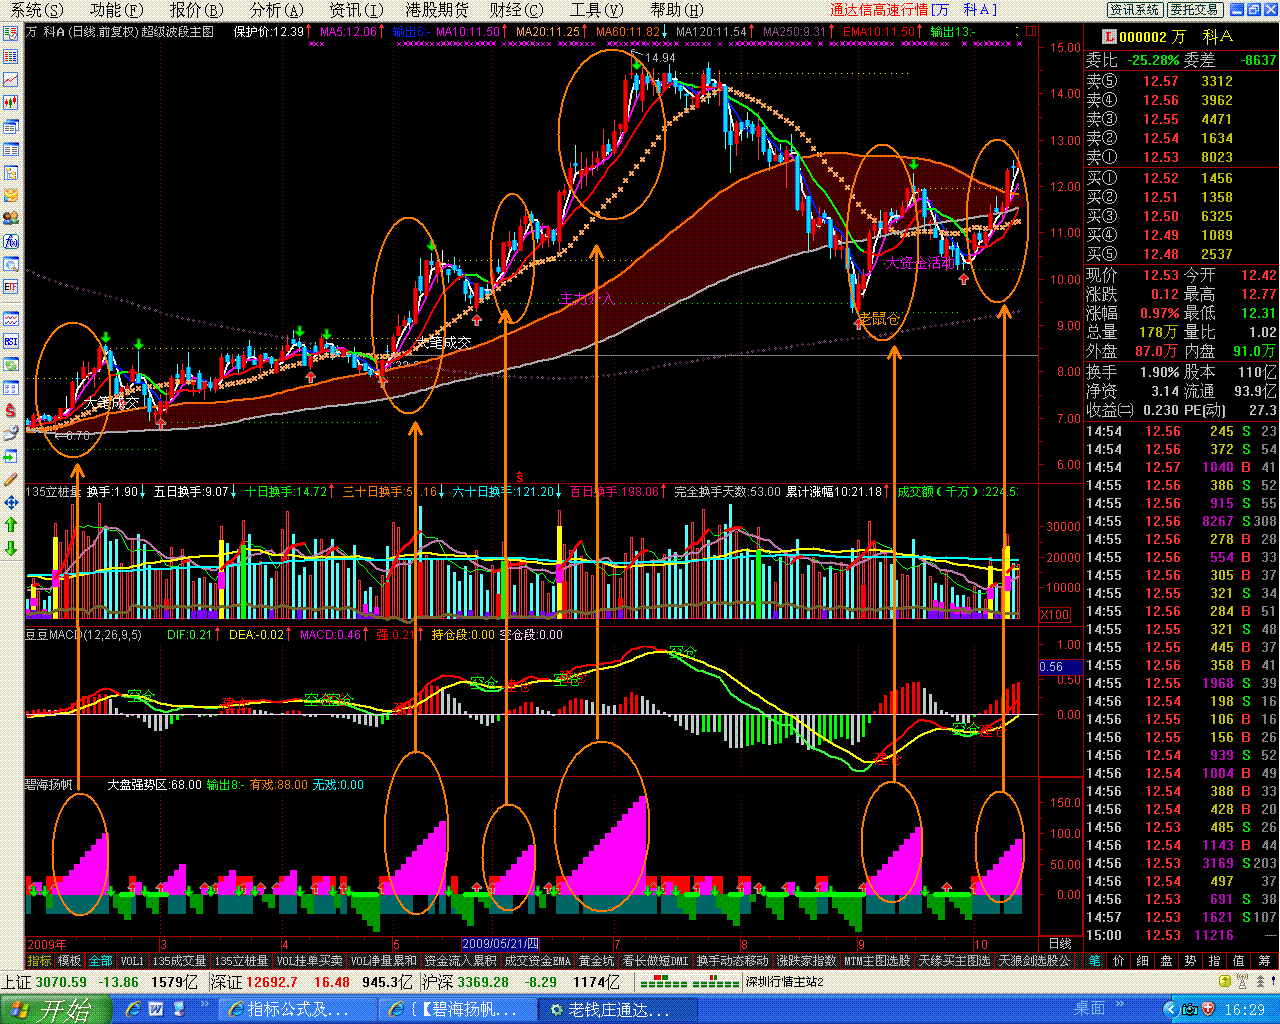Open the 报价(B) menu
Image resolution: width=1280 pixels, height=1024 pixels.
click(x=196, y=10)
